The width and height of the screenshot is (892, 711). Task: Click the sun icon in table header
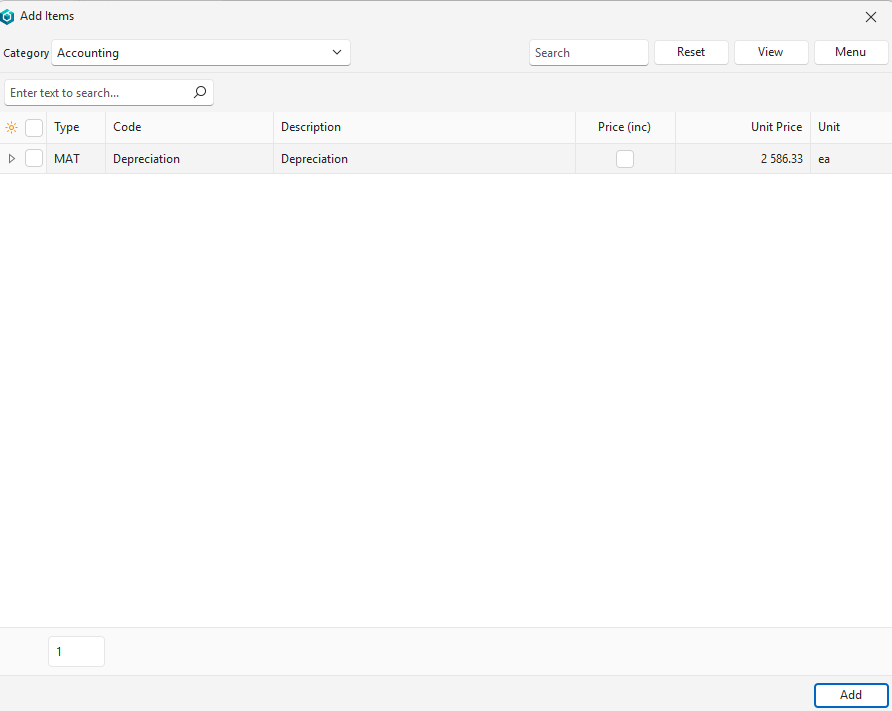pos(12,127)
